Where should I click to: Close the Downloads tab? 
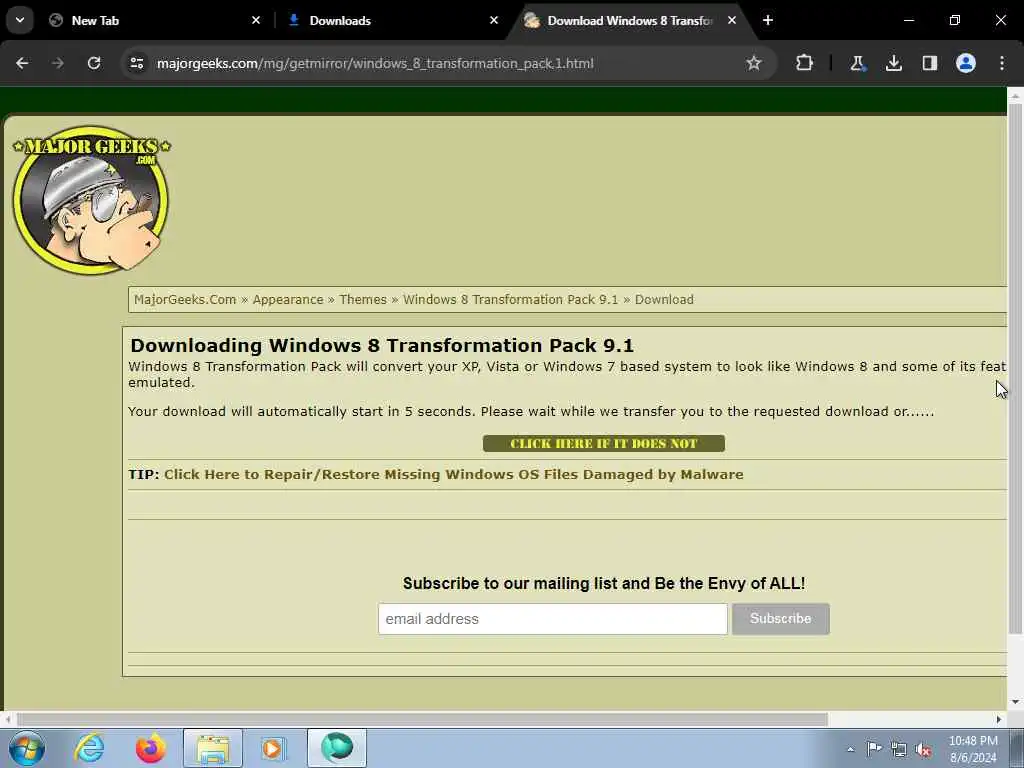pos(494,20)
